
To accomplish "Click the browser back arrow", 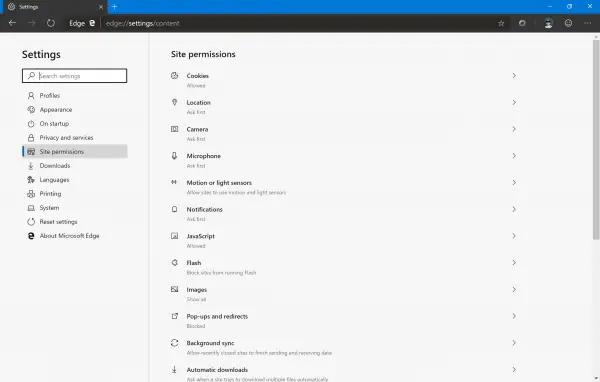I will (12, 23).
